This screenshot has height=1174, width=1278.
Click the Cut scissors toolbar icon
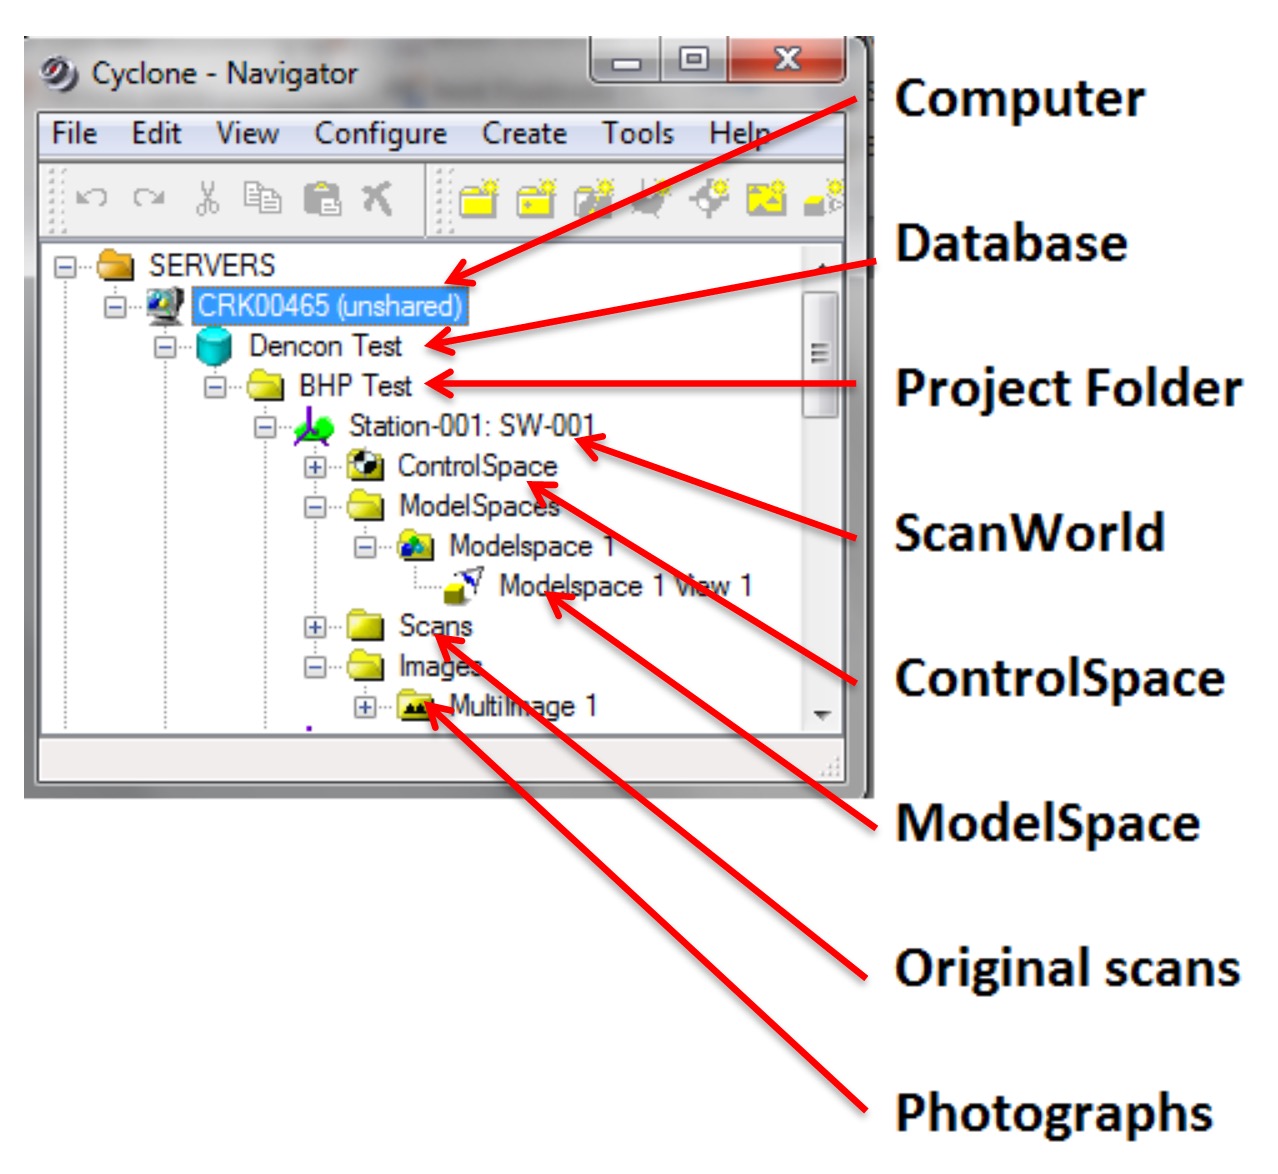(207, 198)
